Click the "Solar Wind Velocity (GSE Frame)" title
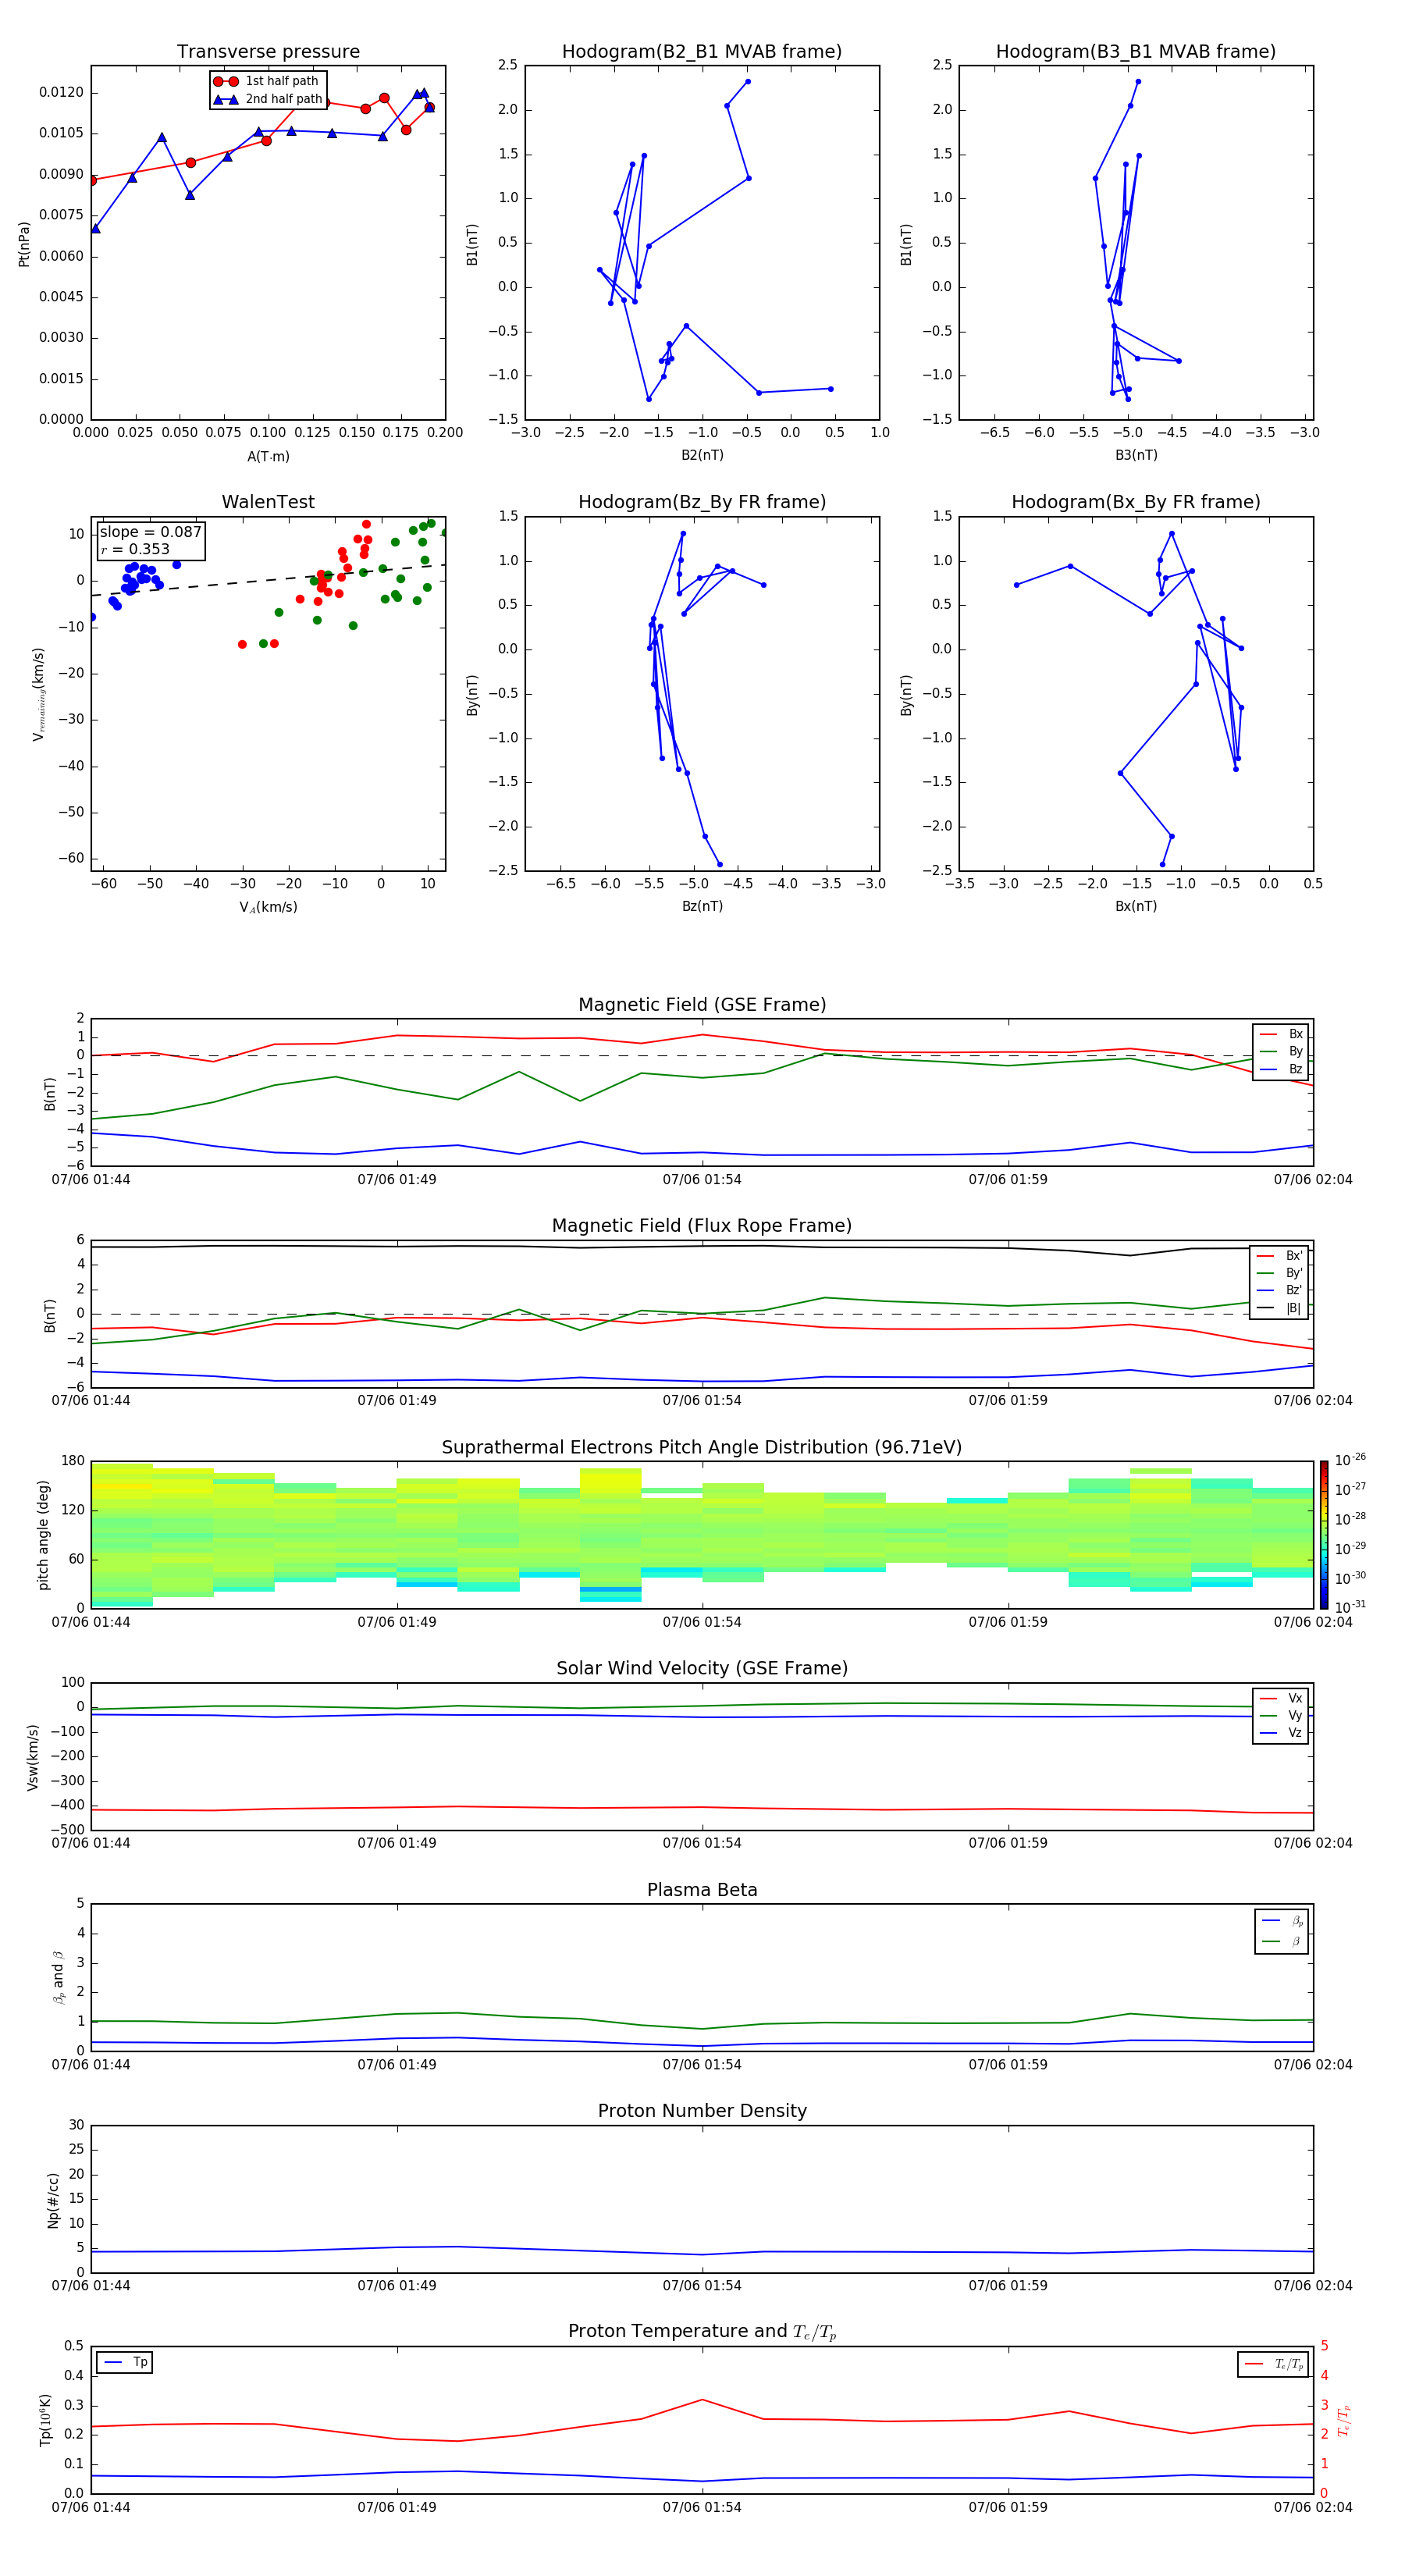The image size is (1405, 2576). click(702, 1669)
